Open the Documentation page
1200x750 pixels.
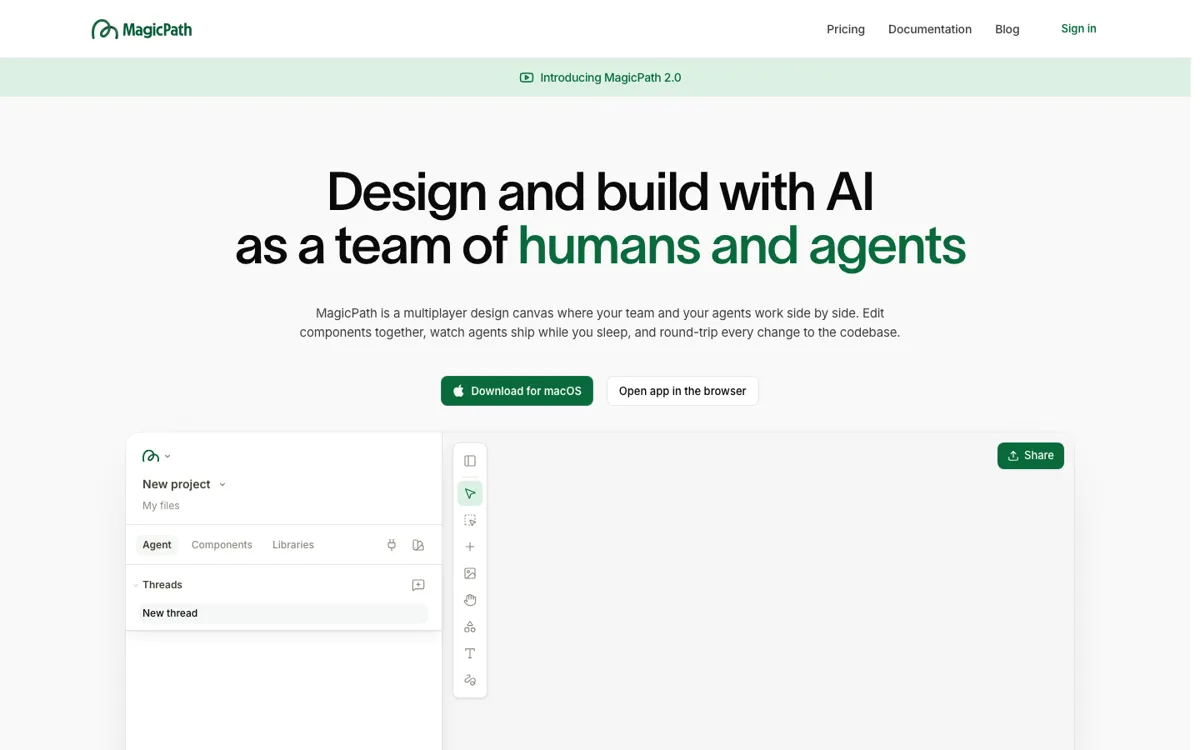coord(930,29)
